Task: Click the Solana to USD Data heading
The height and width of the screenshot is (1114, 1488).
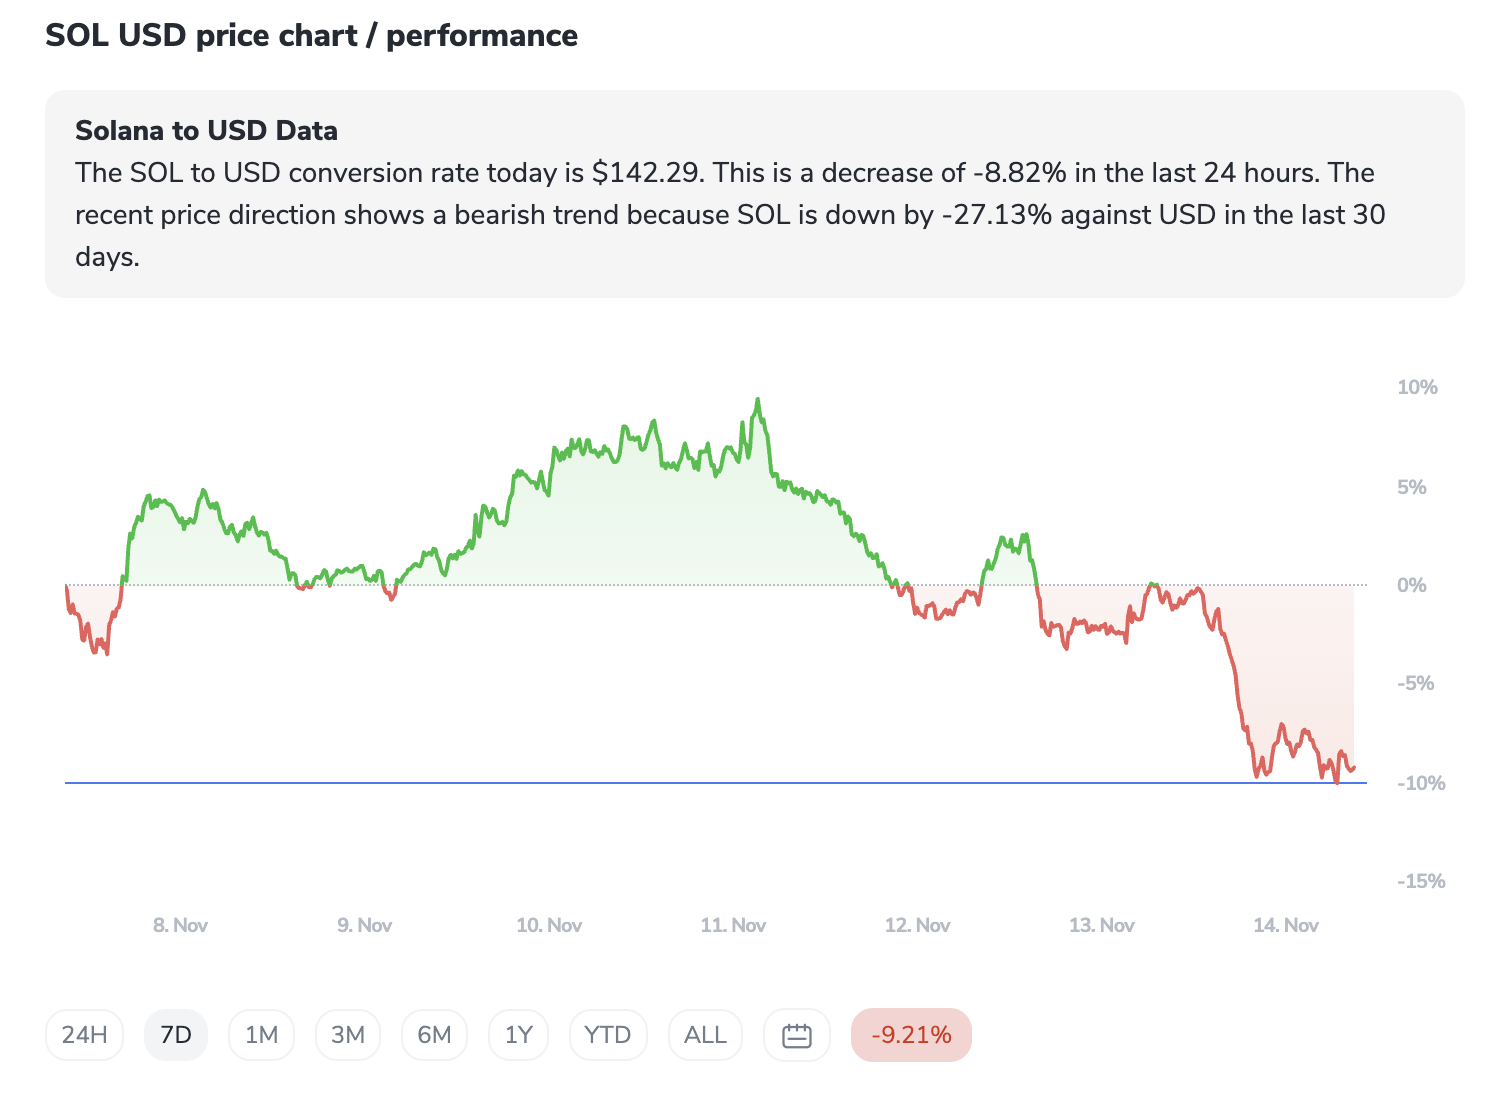Action: tap(206, 131)
